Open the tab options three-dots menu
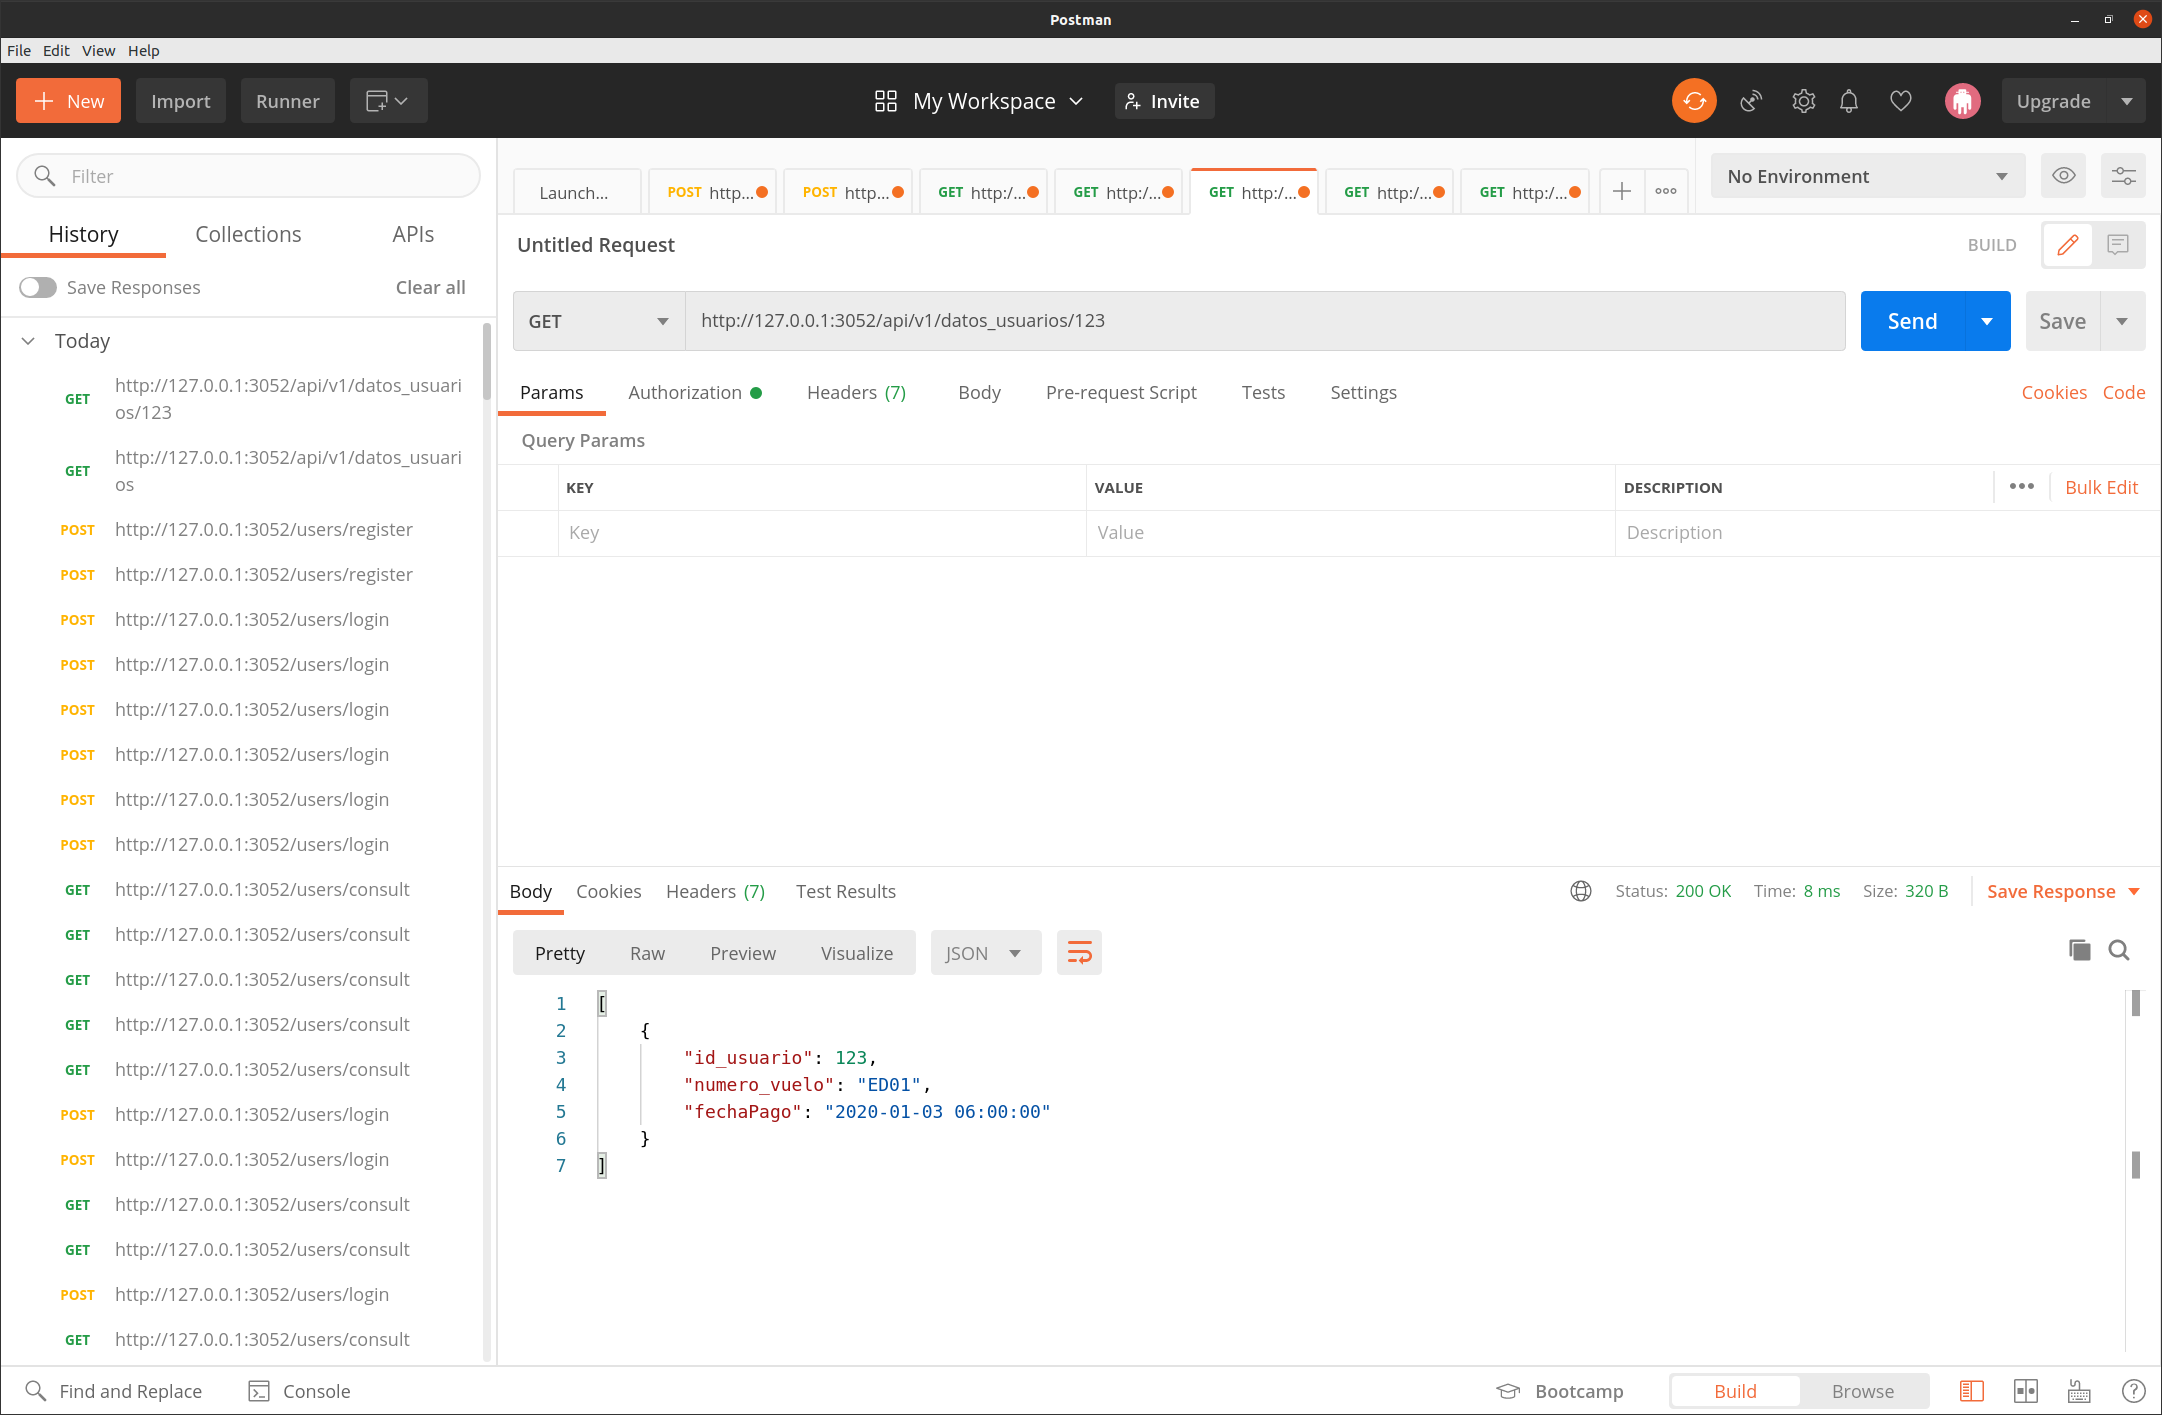The height and width of the screenshot is (1415, 2162). 1666,191
